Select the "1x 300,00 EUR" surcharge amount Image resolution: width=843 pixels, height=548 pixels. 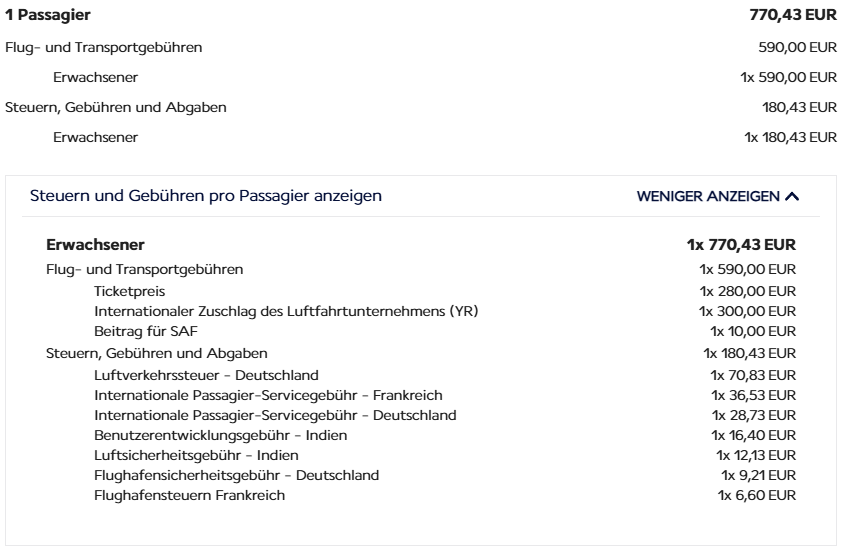coord(747,311)
